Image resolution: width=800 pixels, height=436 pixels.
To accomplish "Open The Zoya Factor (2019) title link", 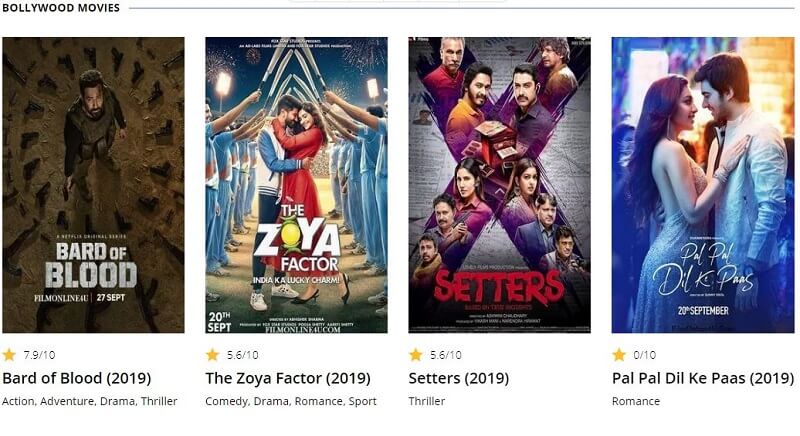I will (287, 378).
